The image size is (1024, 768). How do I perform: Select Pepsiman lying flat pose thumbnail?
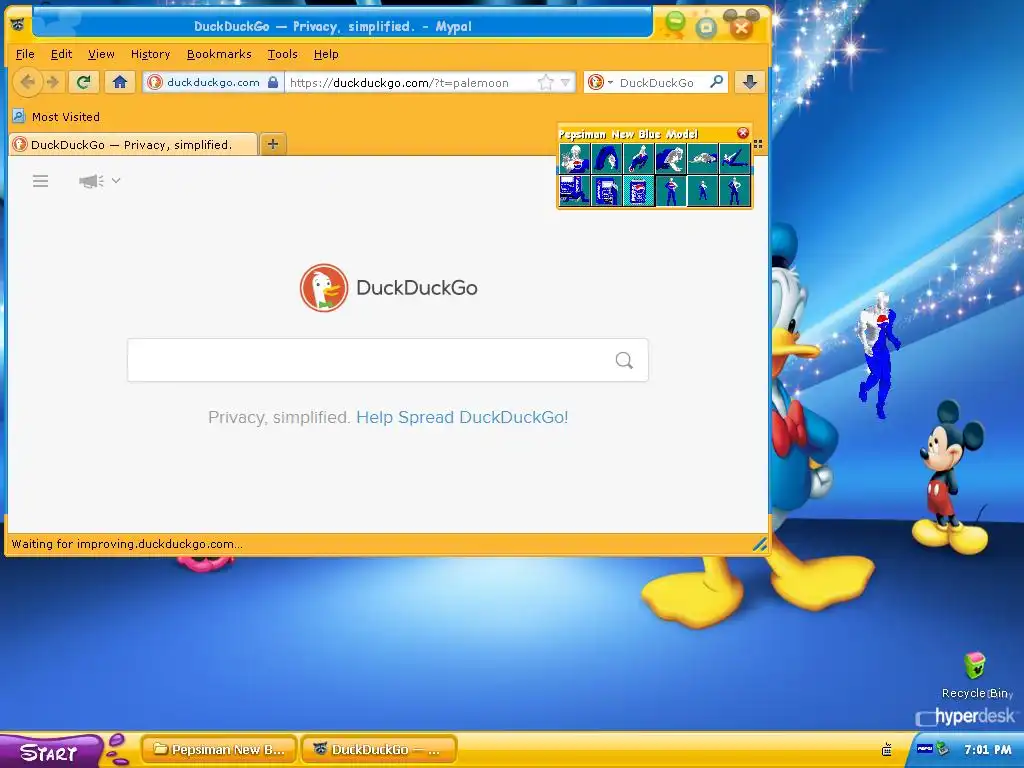tap(703, 159)
